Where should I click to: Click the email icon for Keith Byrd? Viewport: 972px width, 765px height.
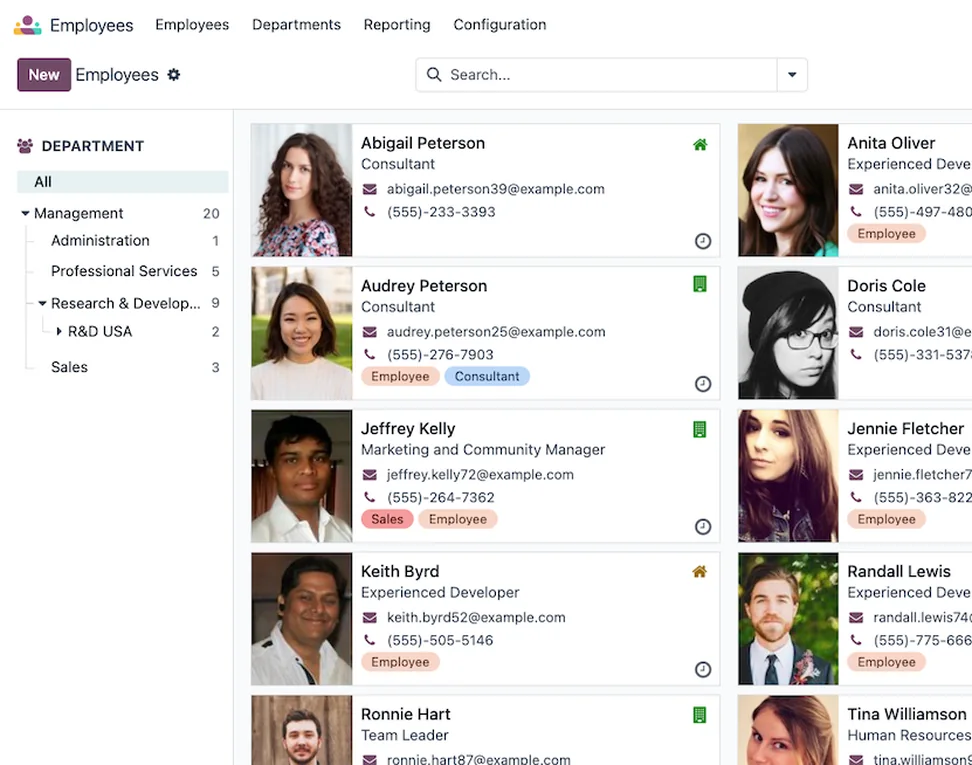pyautogui.click(x=369, y=617)
